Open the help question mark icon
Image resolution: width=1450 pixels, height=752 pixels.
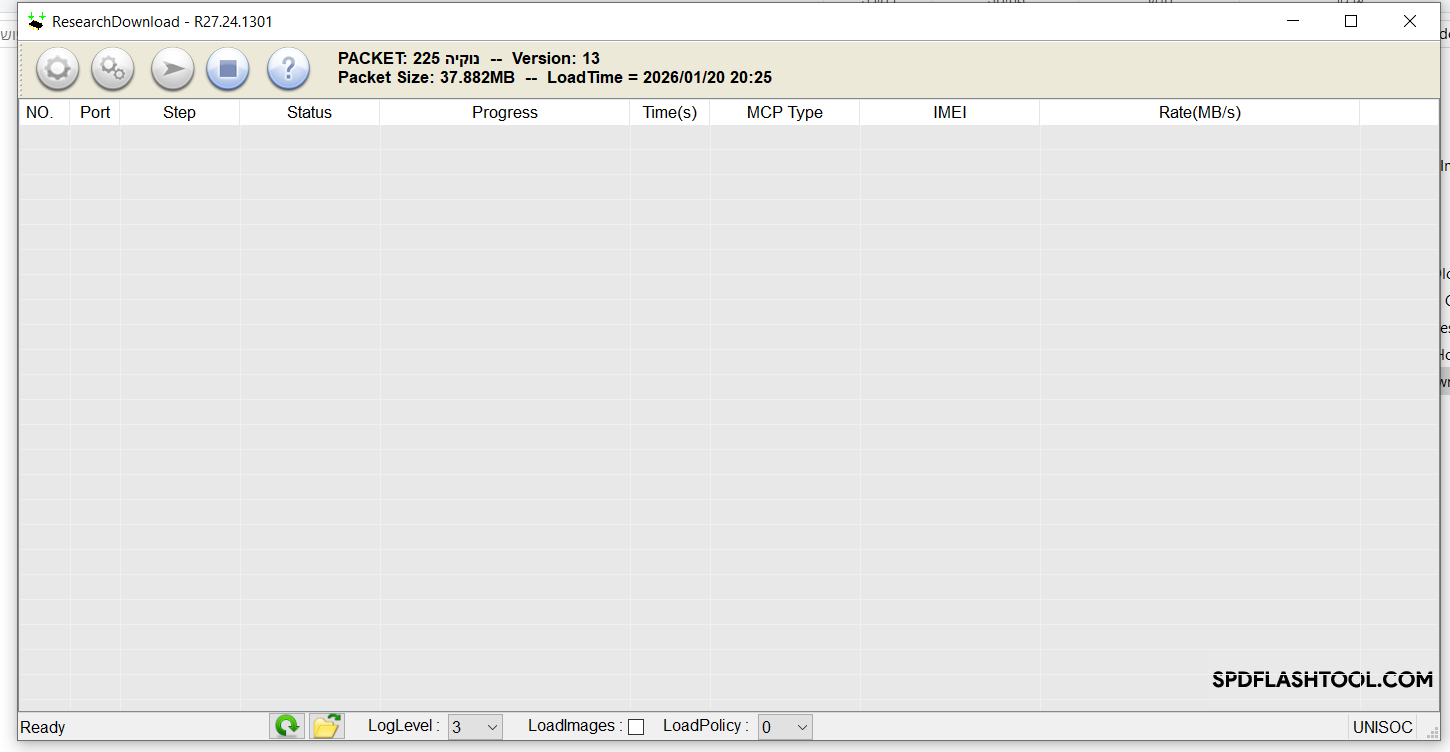point(288,69)
